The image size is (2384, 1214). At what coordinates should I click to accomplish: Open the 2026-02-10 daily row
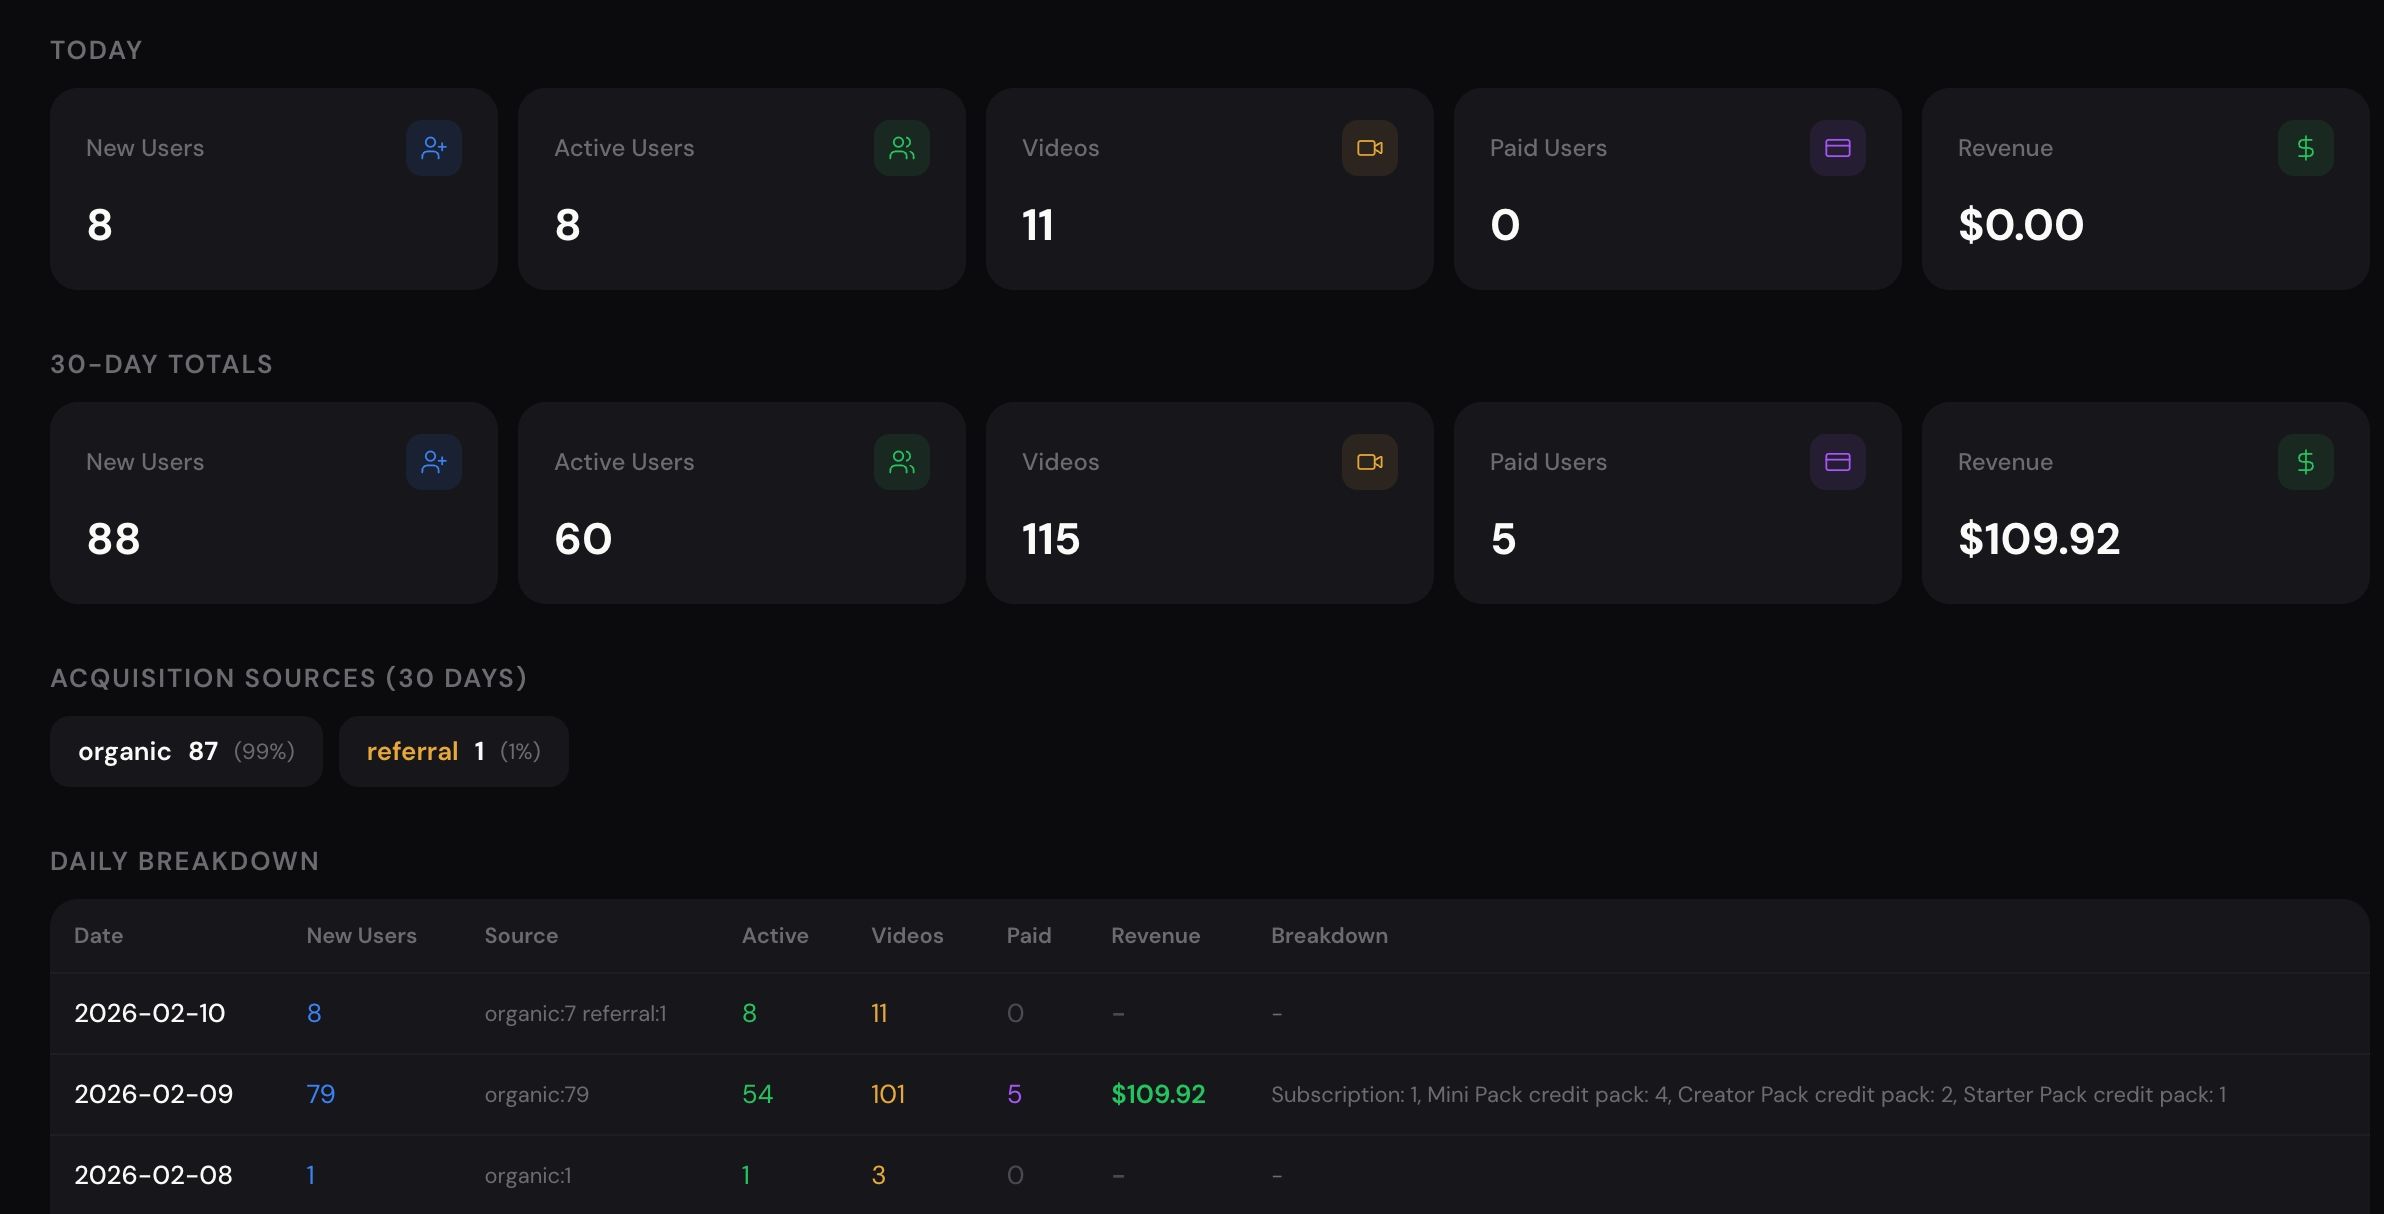pos(149,1013)
